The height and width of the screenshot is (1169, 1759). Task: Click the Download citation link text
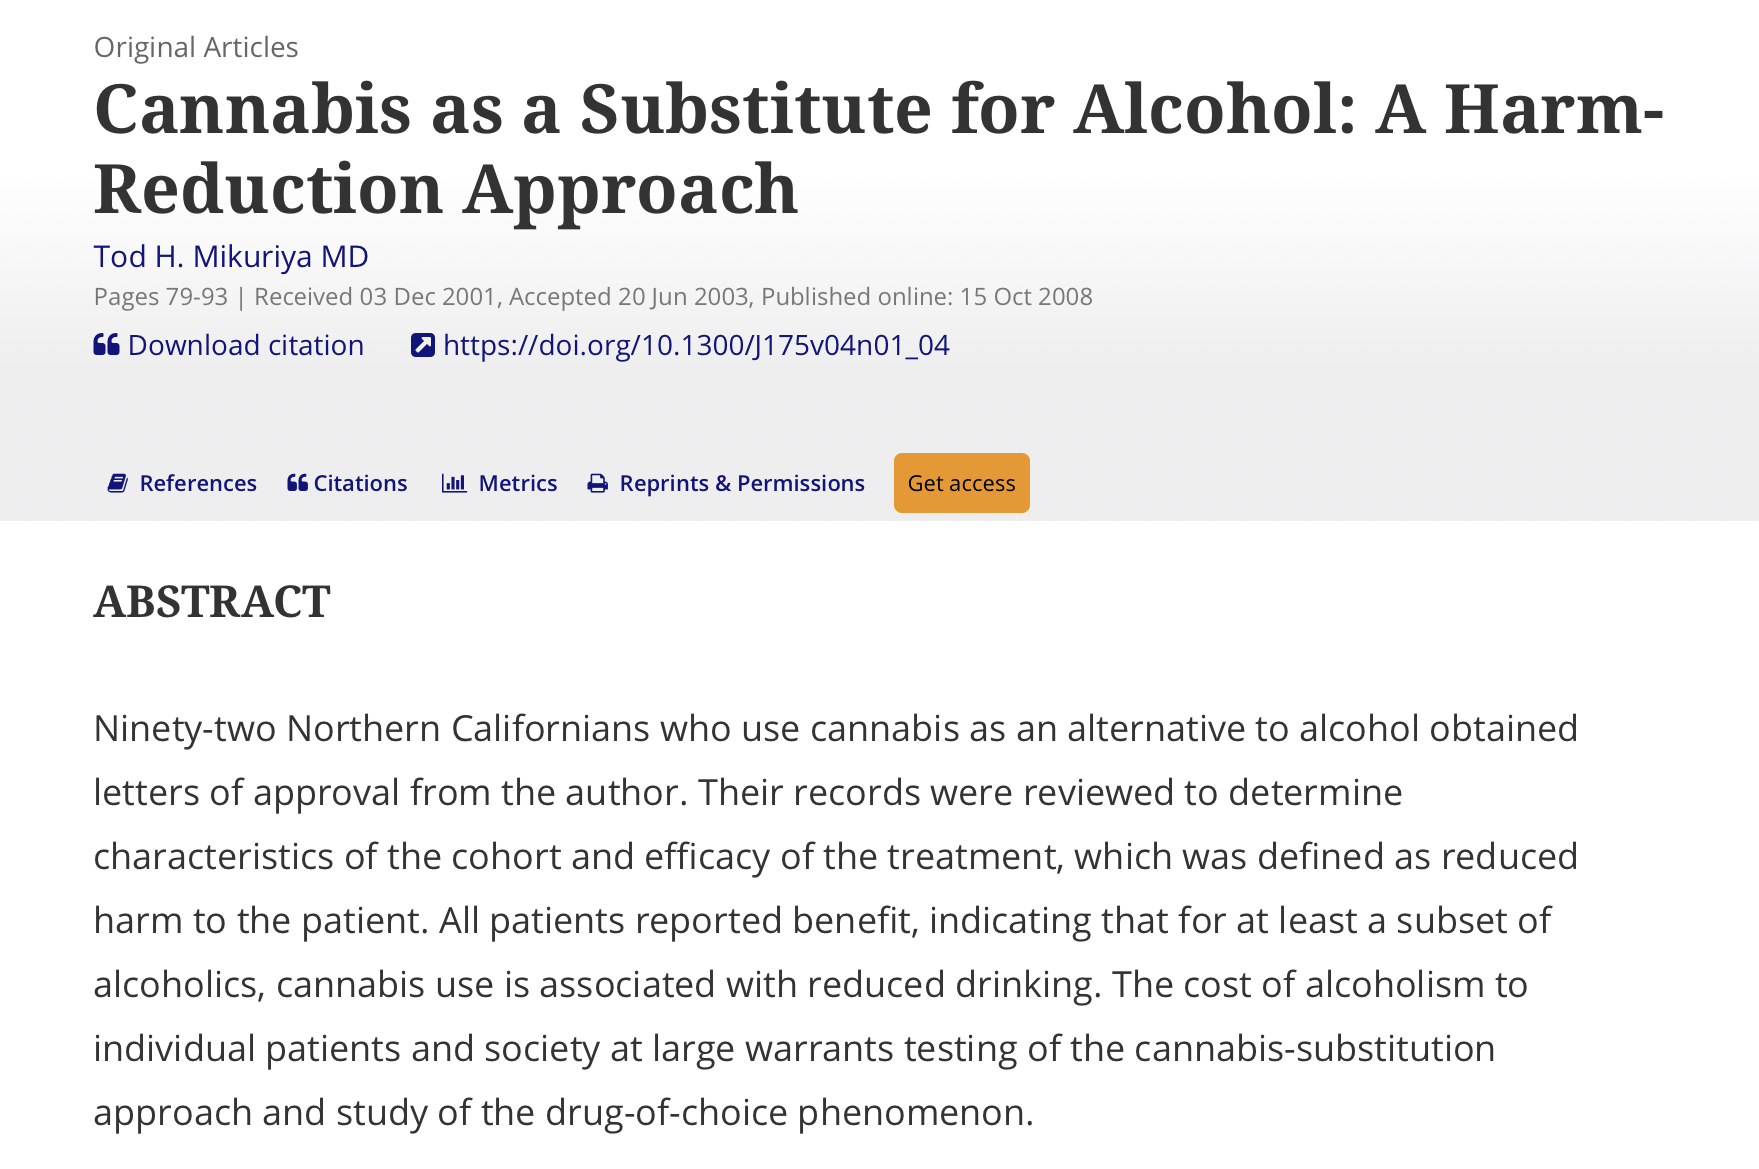click(x=246, y=345)
